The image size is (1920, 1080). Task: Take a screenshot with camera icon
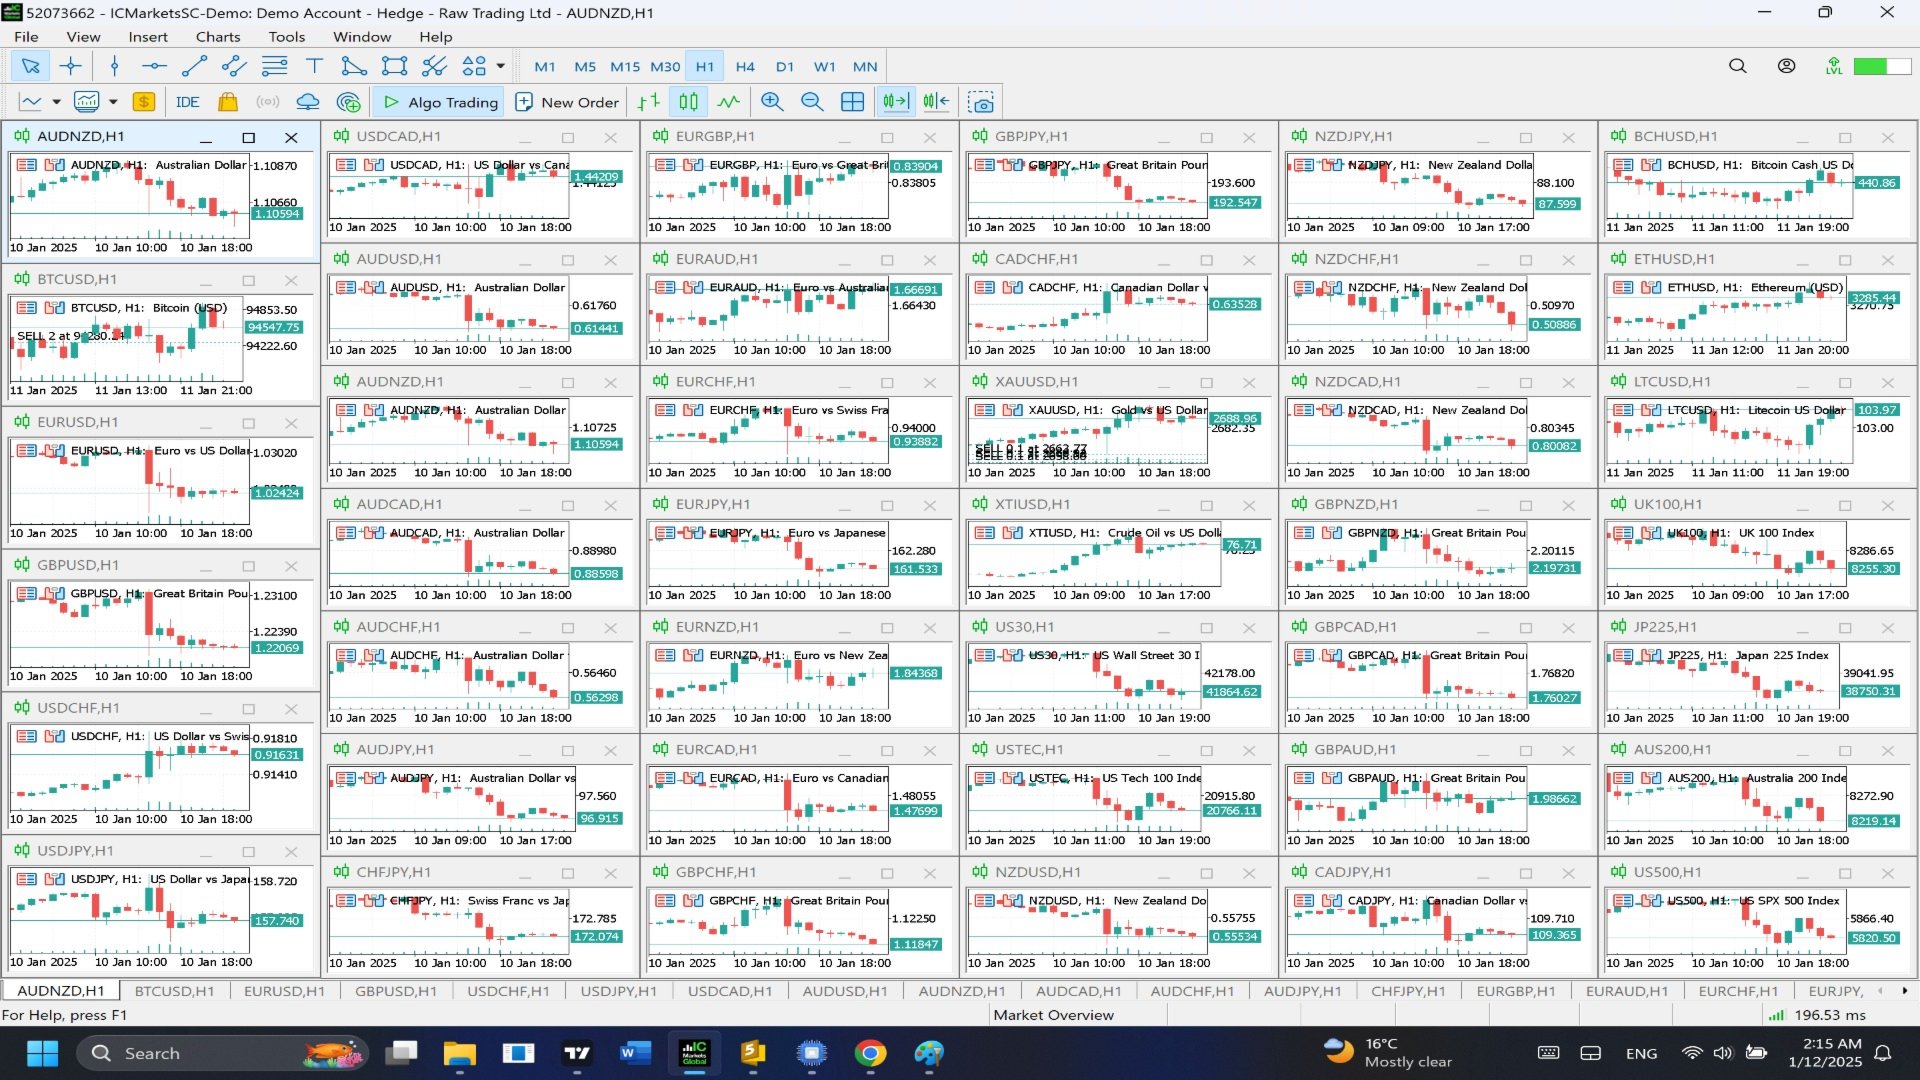pos(982,102)
